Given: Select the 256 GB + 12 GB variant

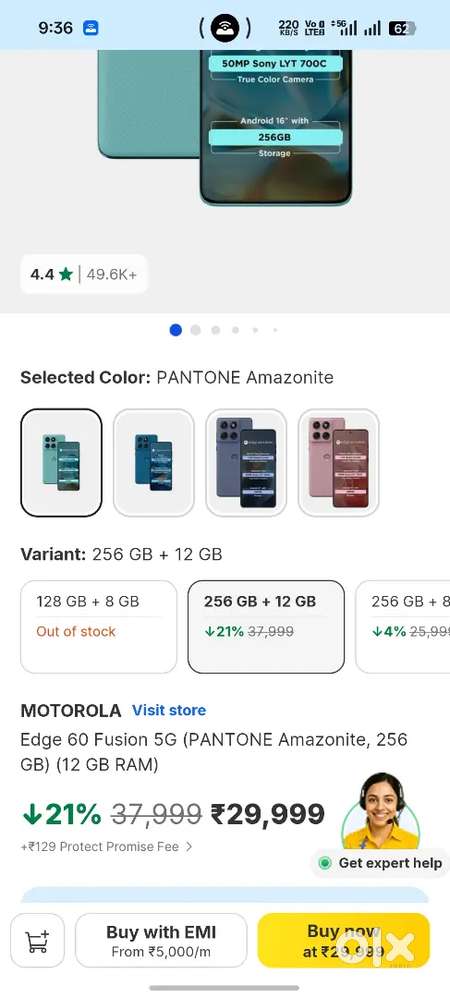Looking at the screenshot, I should pyautogui.click(x=266, y=626).
